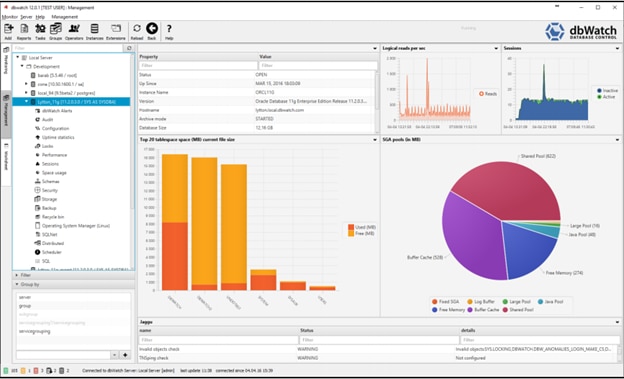The height and width of the screenshot is (379, 624).
Task: Open the Space usage tree item
Action: coord(54,173)
